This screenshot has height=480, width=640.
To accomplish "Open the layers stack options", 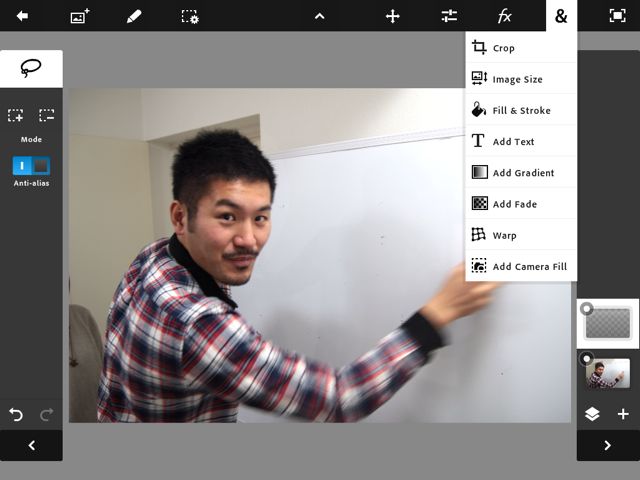I will [x=592, y=414].
